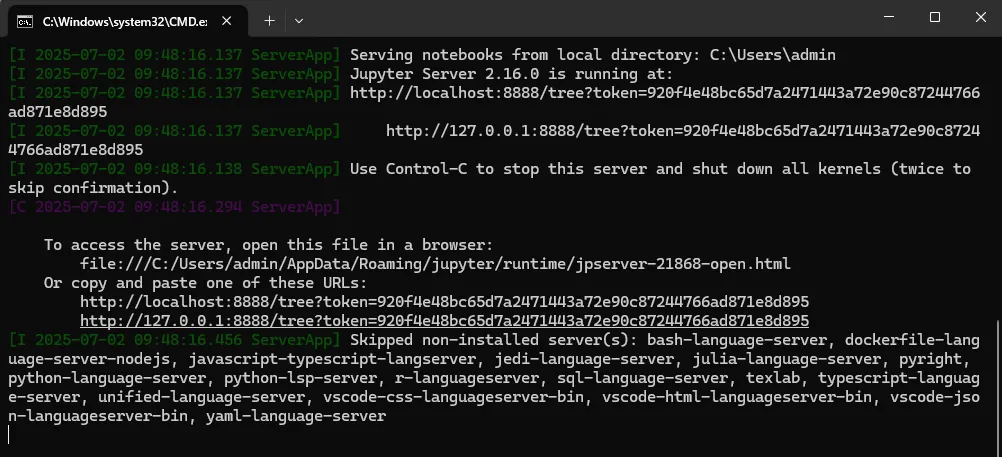This screenshot has height=457, width=1002.
Task: Minimize the terminal window
Action: 888,17
